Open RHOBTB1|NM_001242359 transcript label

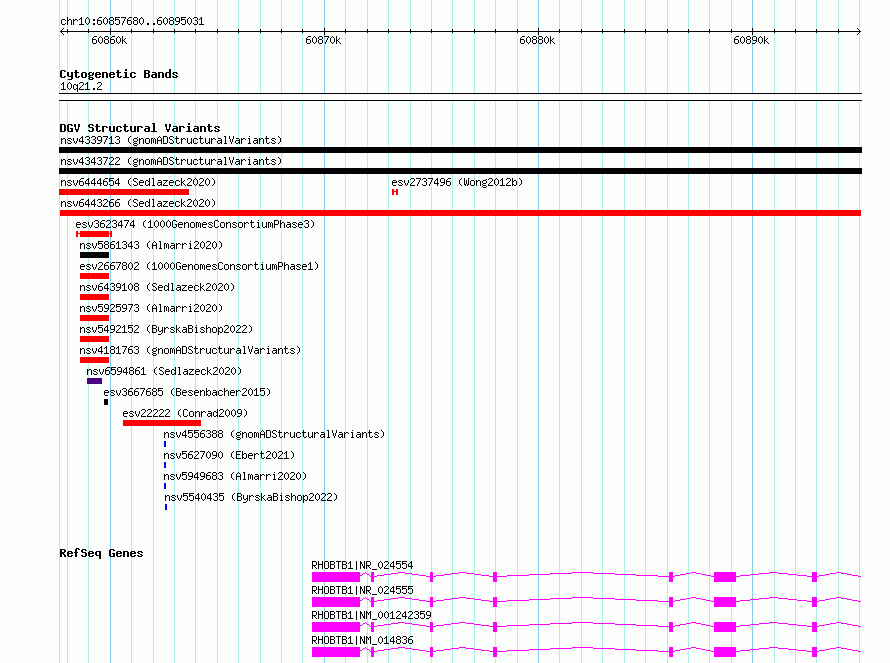pos(371,615)
